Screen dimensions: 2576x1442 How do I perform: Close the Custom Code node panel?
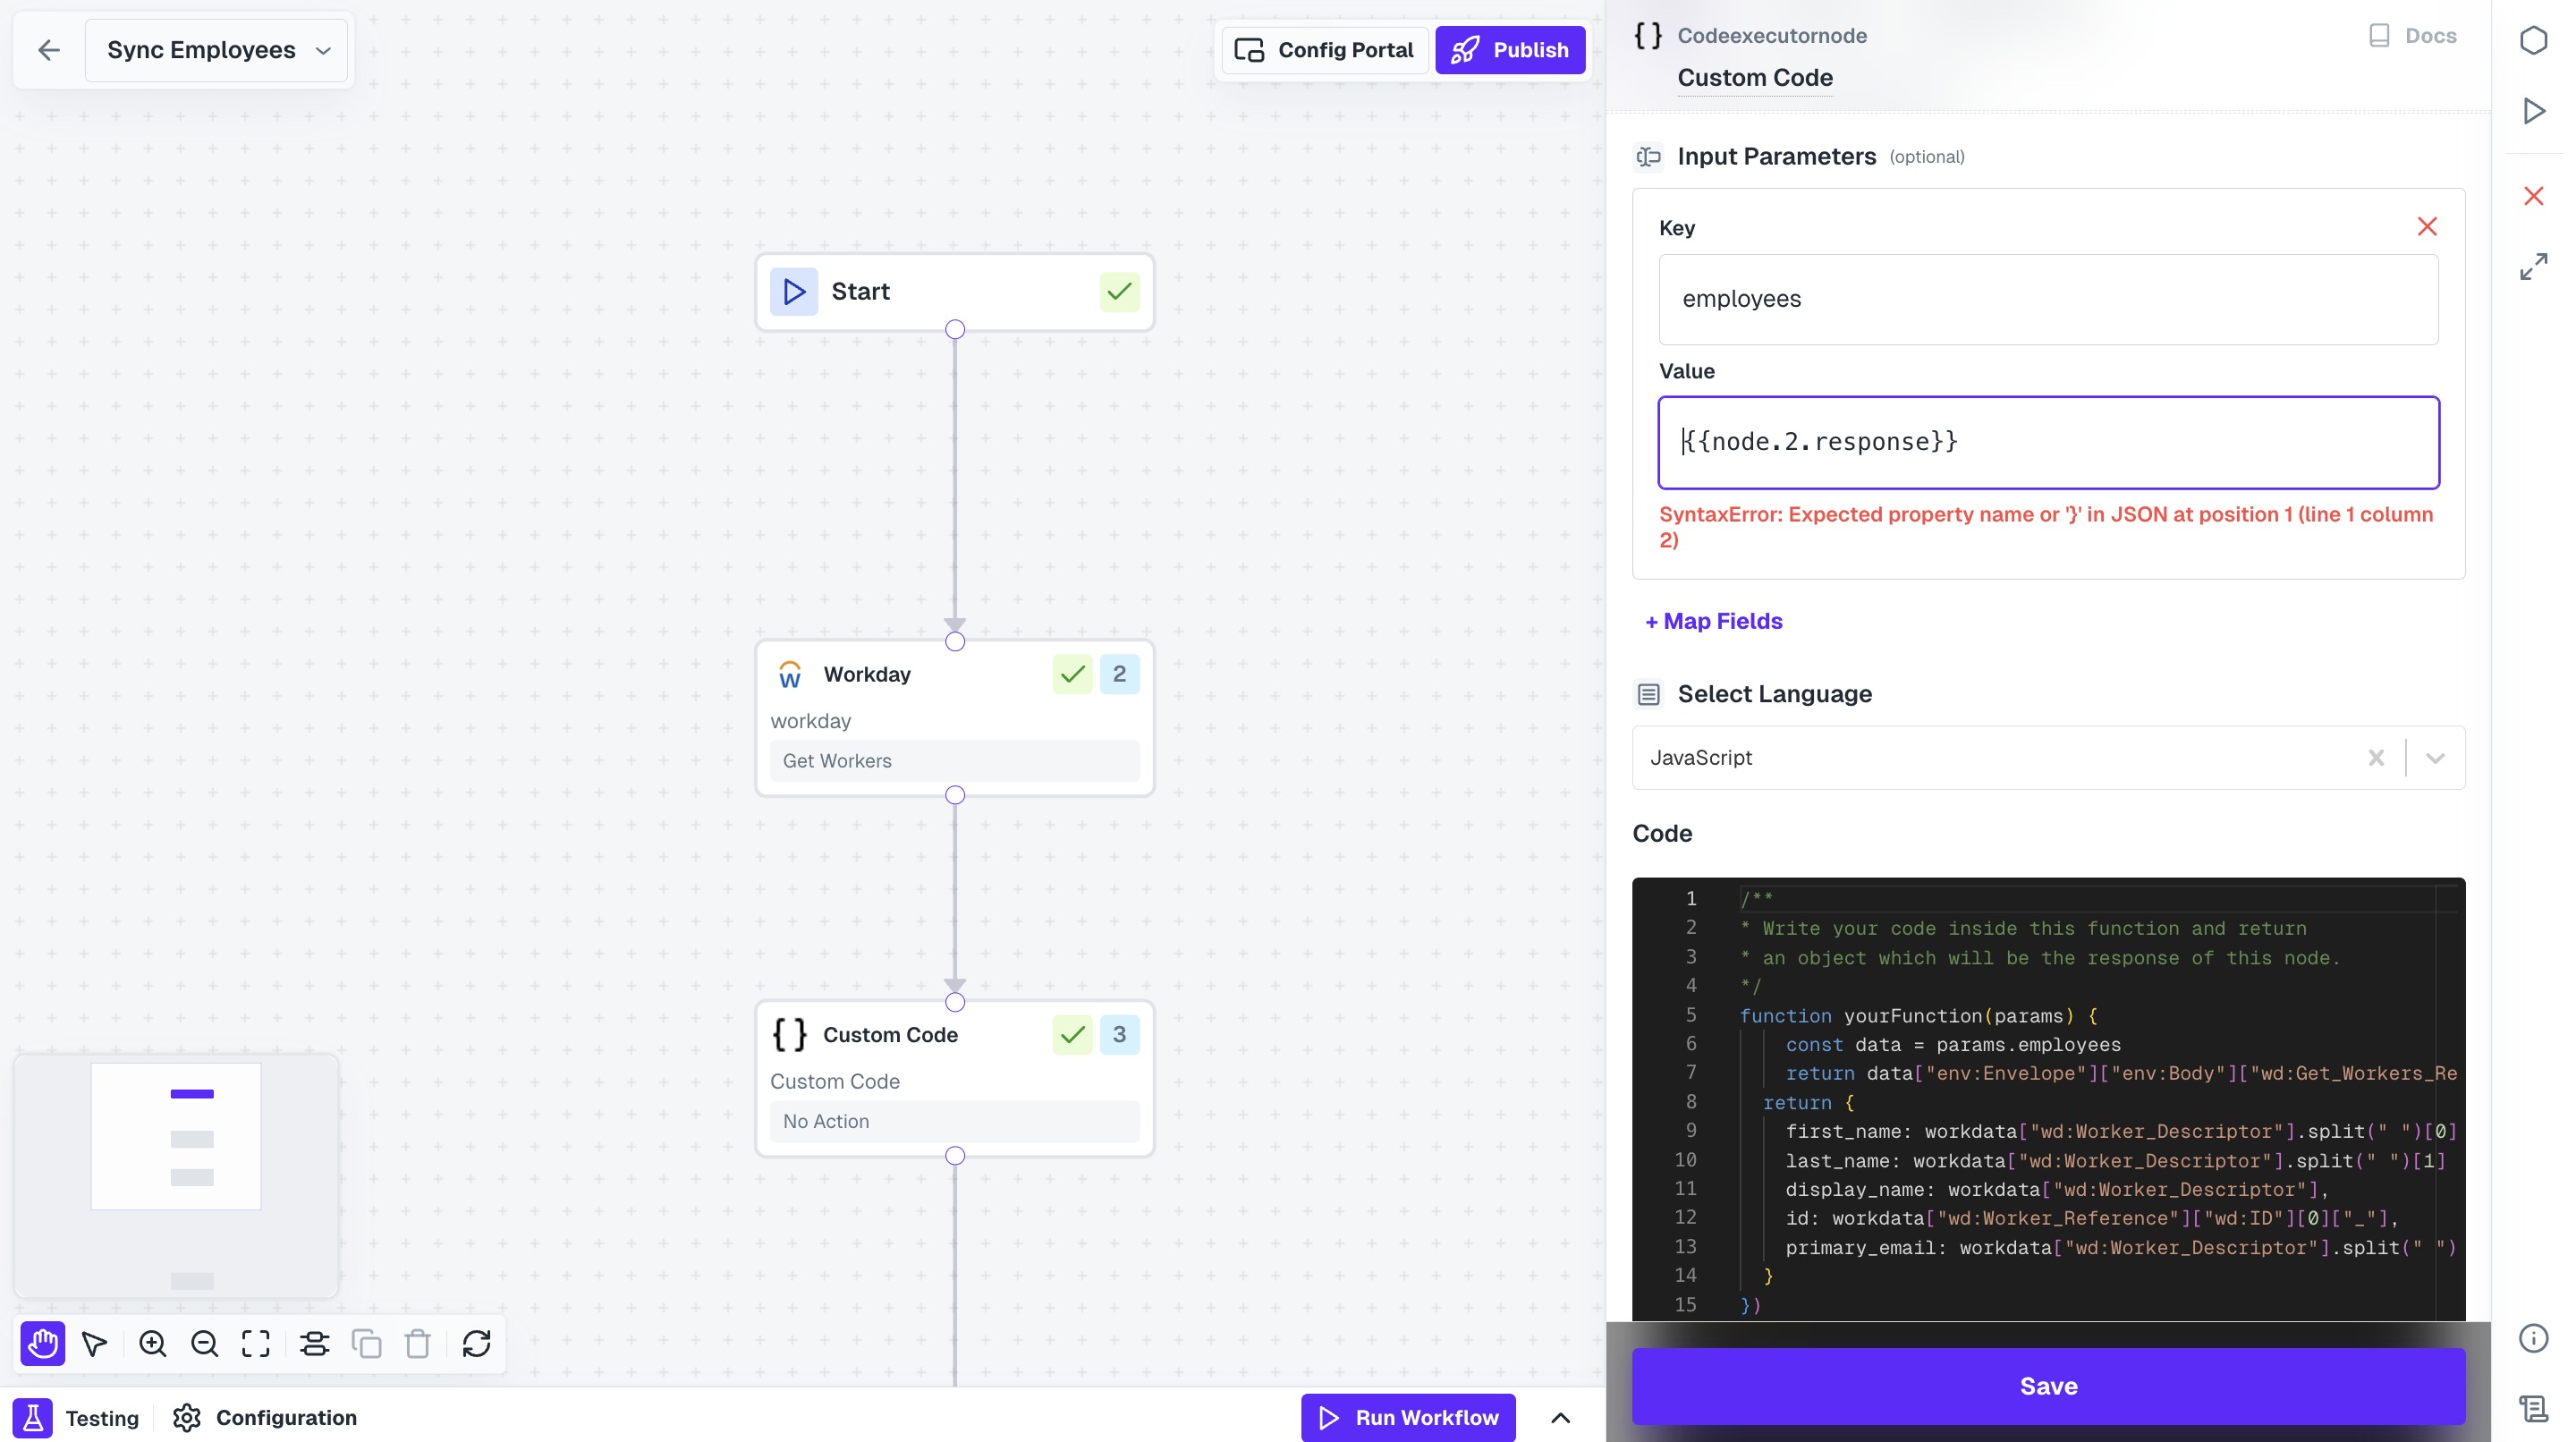[2534, 196]
